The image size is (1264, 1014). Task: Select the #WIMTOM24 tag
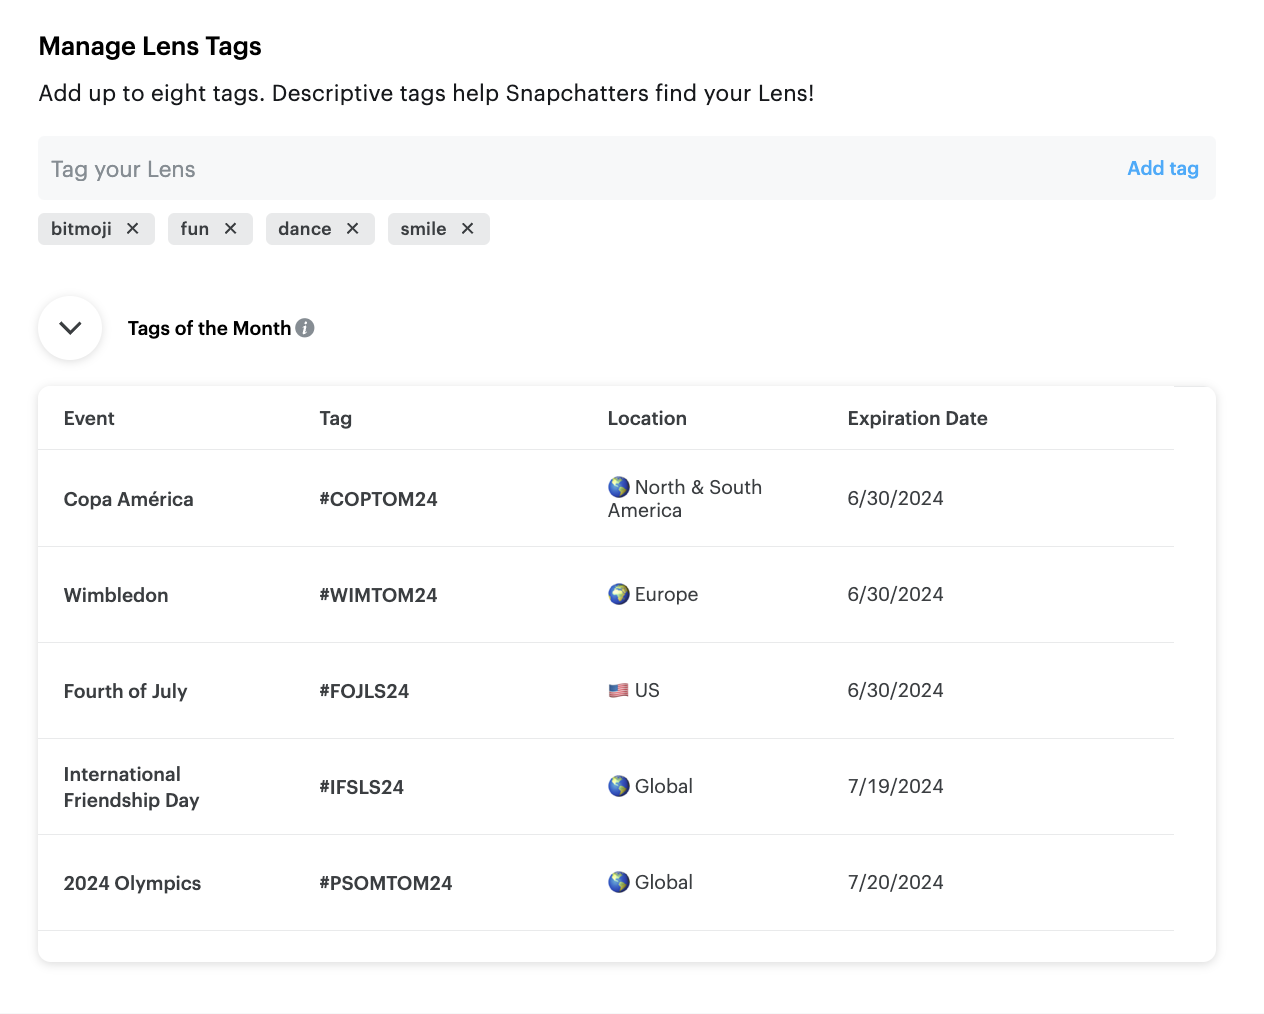[x=378, y=595]
